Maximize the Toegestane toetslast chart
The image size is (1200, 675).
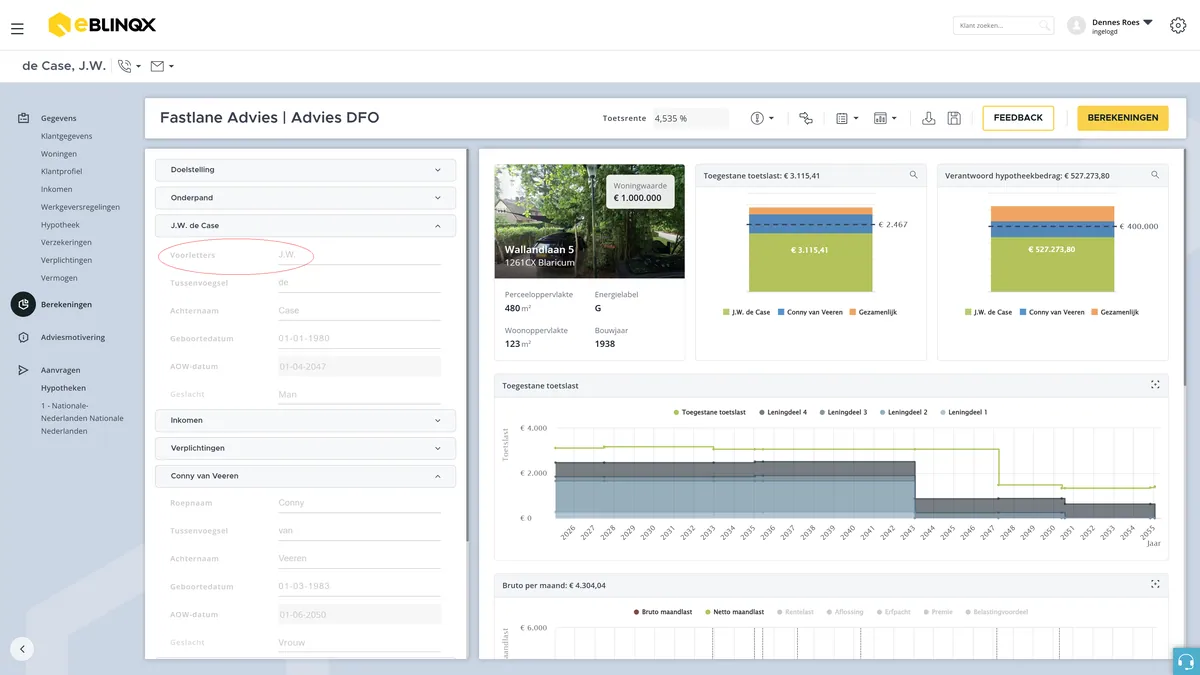[1155, 385]
